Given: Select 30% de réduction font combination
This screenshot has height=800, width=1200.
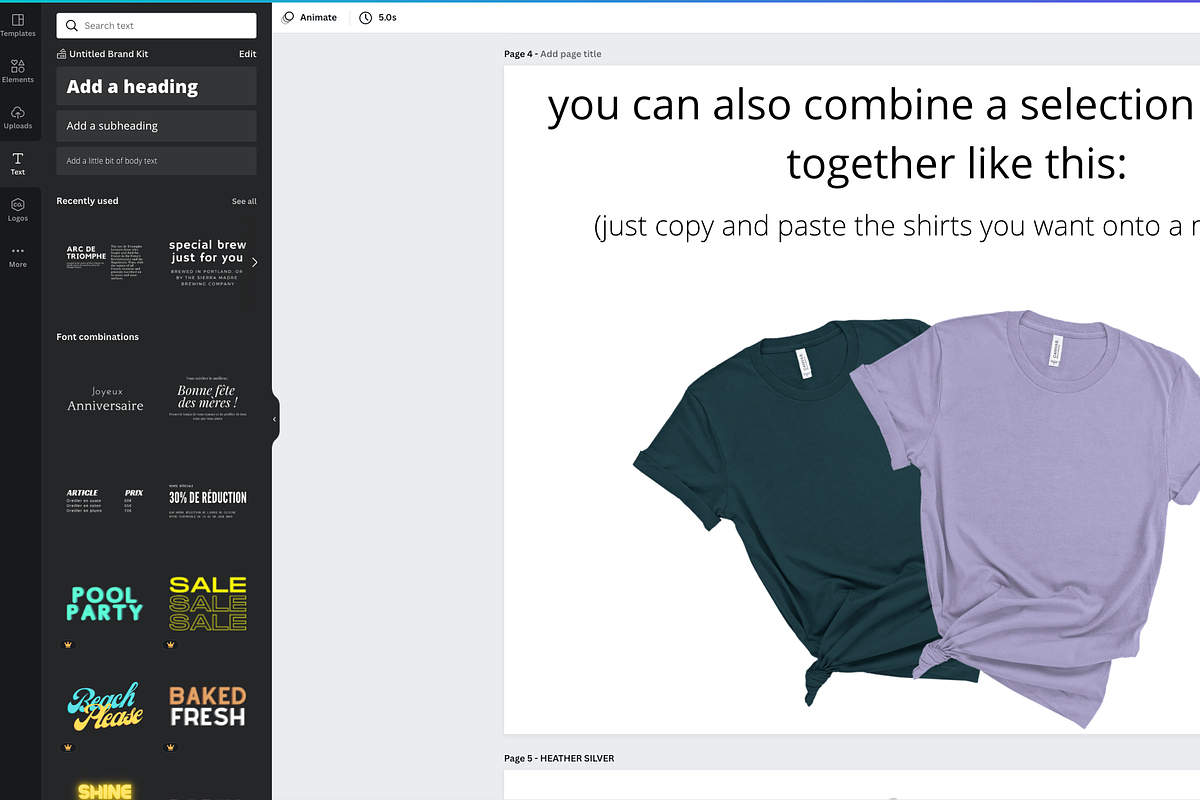Looking at the screenshot, I should [x=207, y=501].
